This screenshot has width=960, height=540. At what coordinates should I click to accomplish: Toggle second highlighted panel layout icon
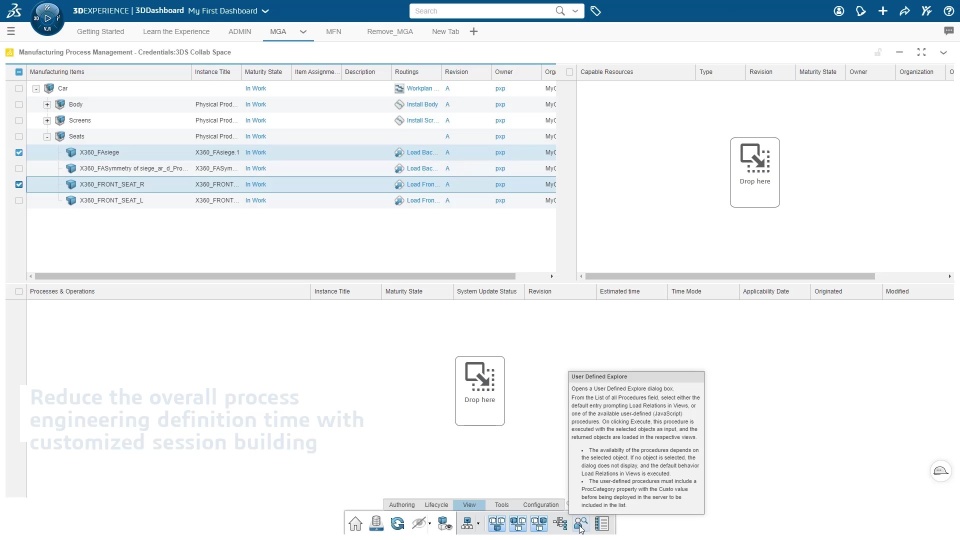click(517, 523)
